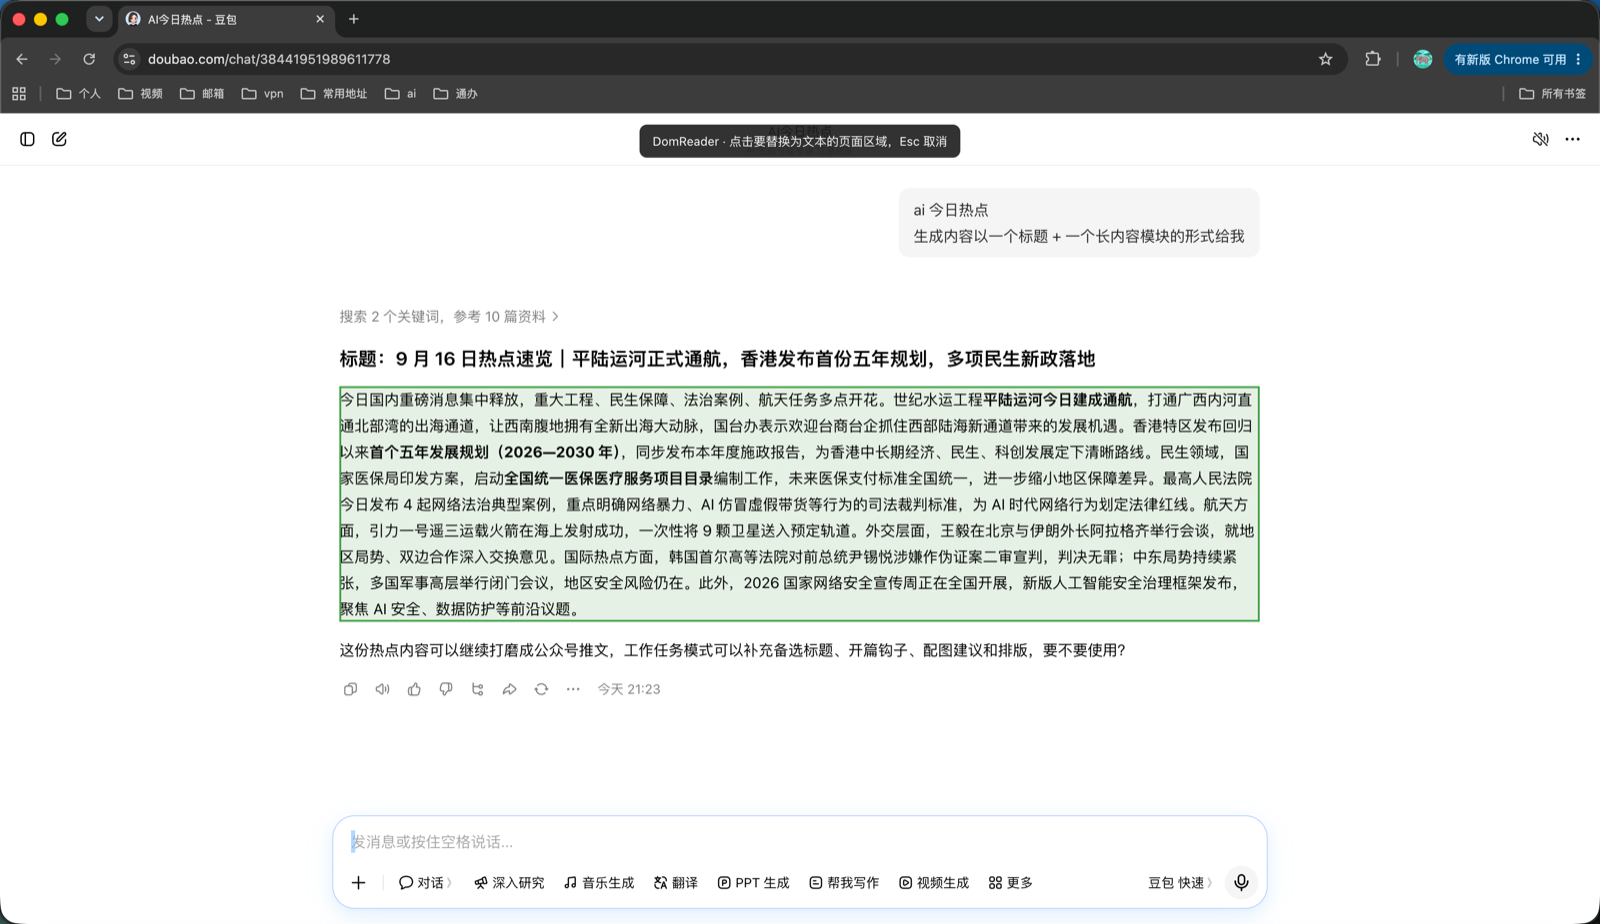This screenshot has height=924, width=1600.
Task: Select 帮我写作 tool
Action: pyautogui.click(x=844, y=883)
